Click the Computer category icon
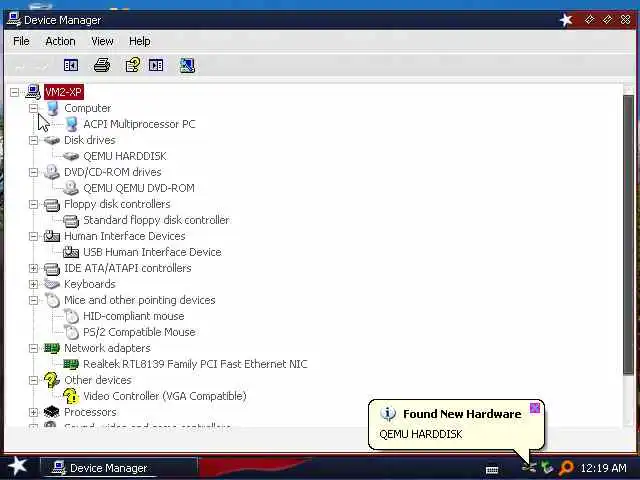The image size is (640, 480). coord(52,108)
